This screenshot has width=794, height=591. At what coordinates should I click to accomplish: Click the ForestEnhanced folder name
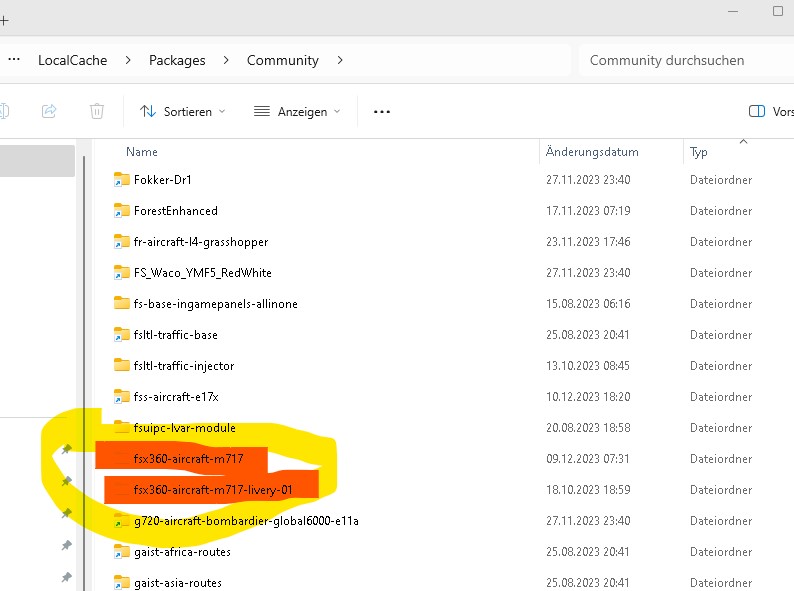[176, 211]
